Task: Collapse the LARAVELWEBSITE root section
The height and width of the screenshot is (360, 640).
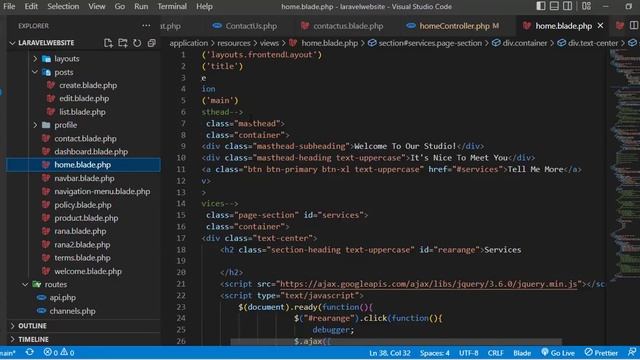Action: (x=46, y=43)
